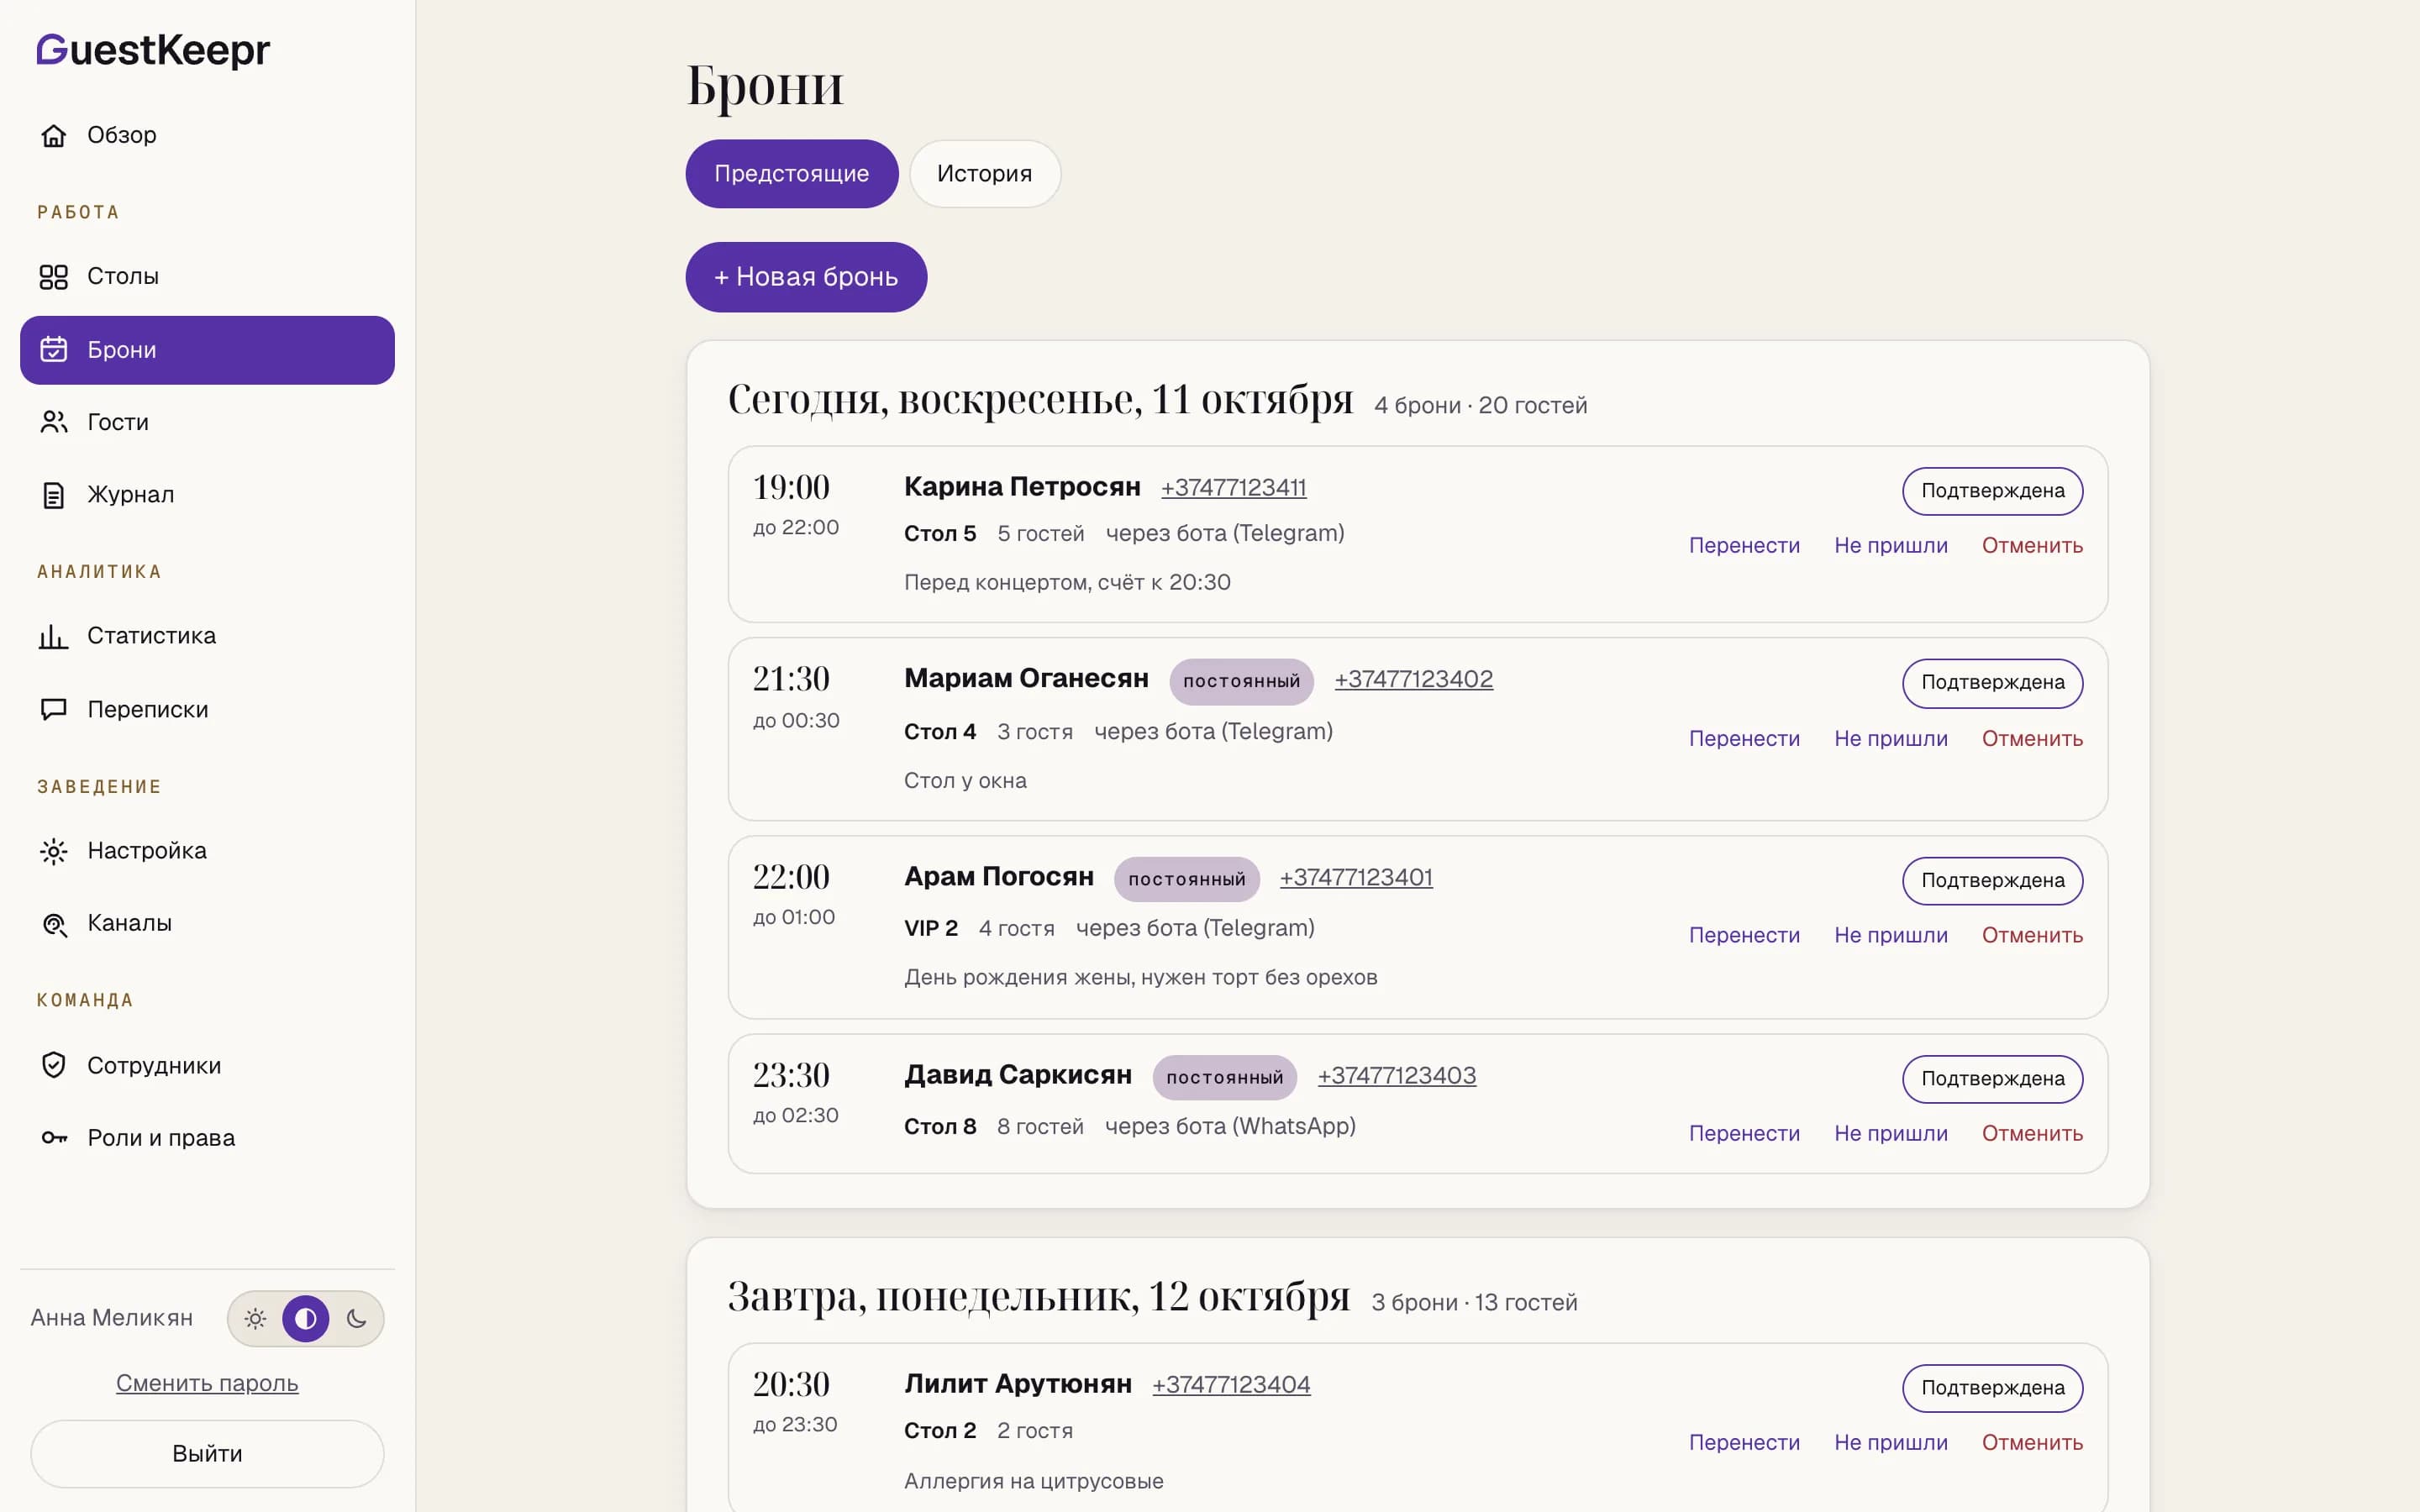2420x1512 pixels.
Task: Click the user name Анна Меликян
Action: (x=112, y=1319)
